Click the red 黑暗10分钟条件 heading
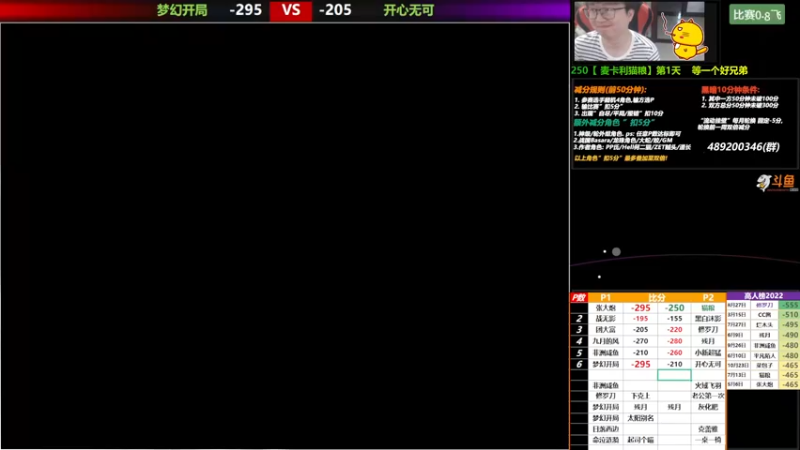Viewport: 800px width, 450px height. click(x=730, y=89)
